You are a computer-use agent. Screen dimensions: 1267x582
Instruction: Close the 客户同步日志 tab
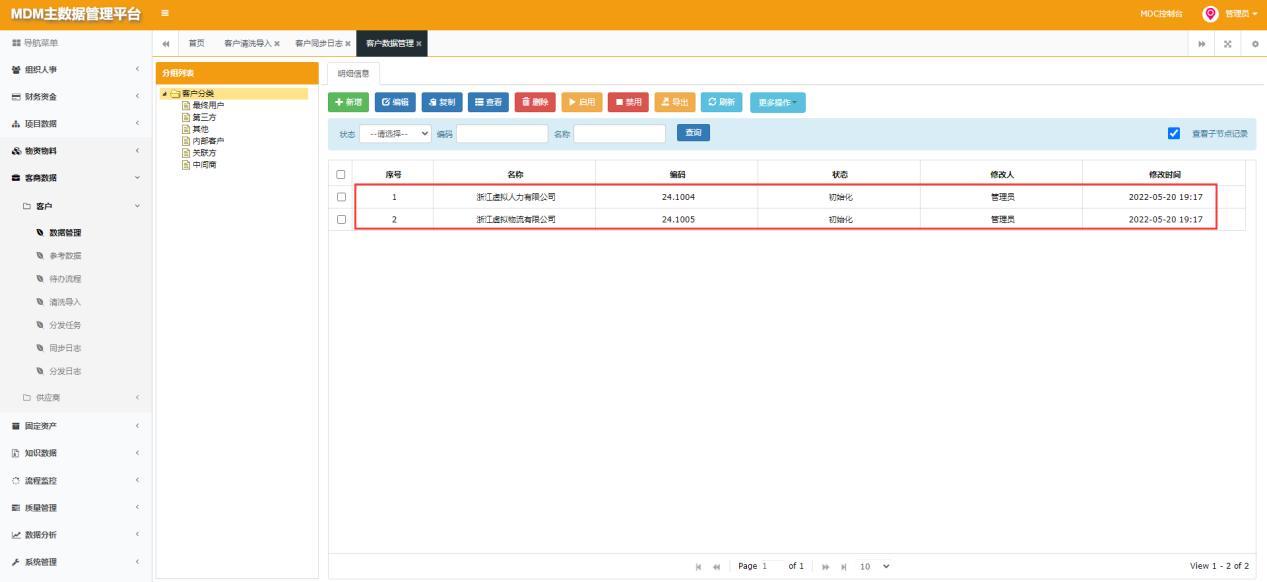click(347, 44)
